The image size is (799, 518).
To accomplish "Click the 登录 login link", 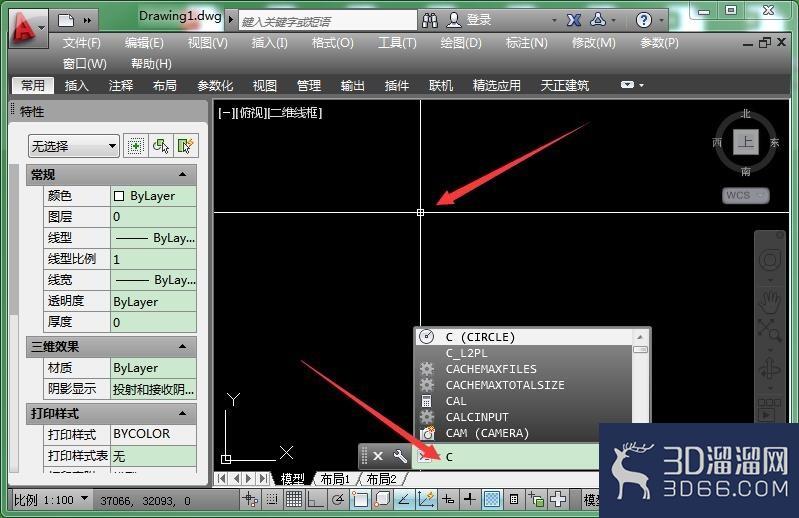I will point(479,20).
